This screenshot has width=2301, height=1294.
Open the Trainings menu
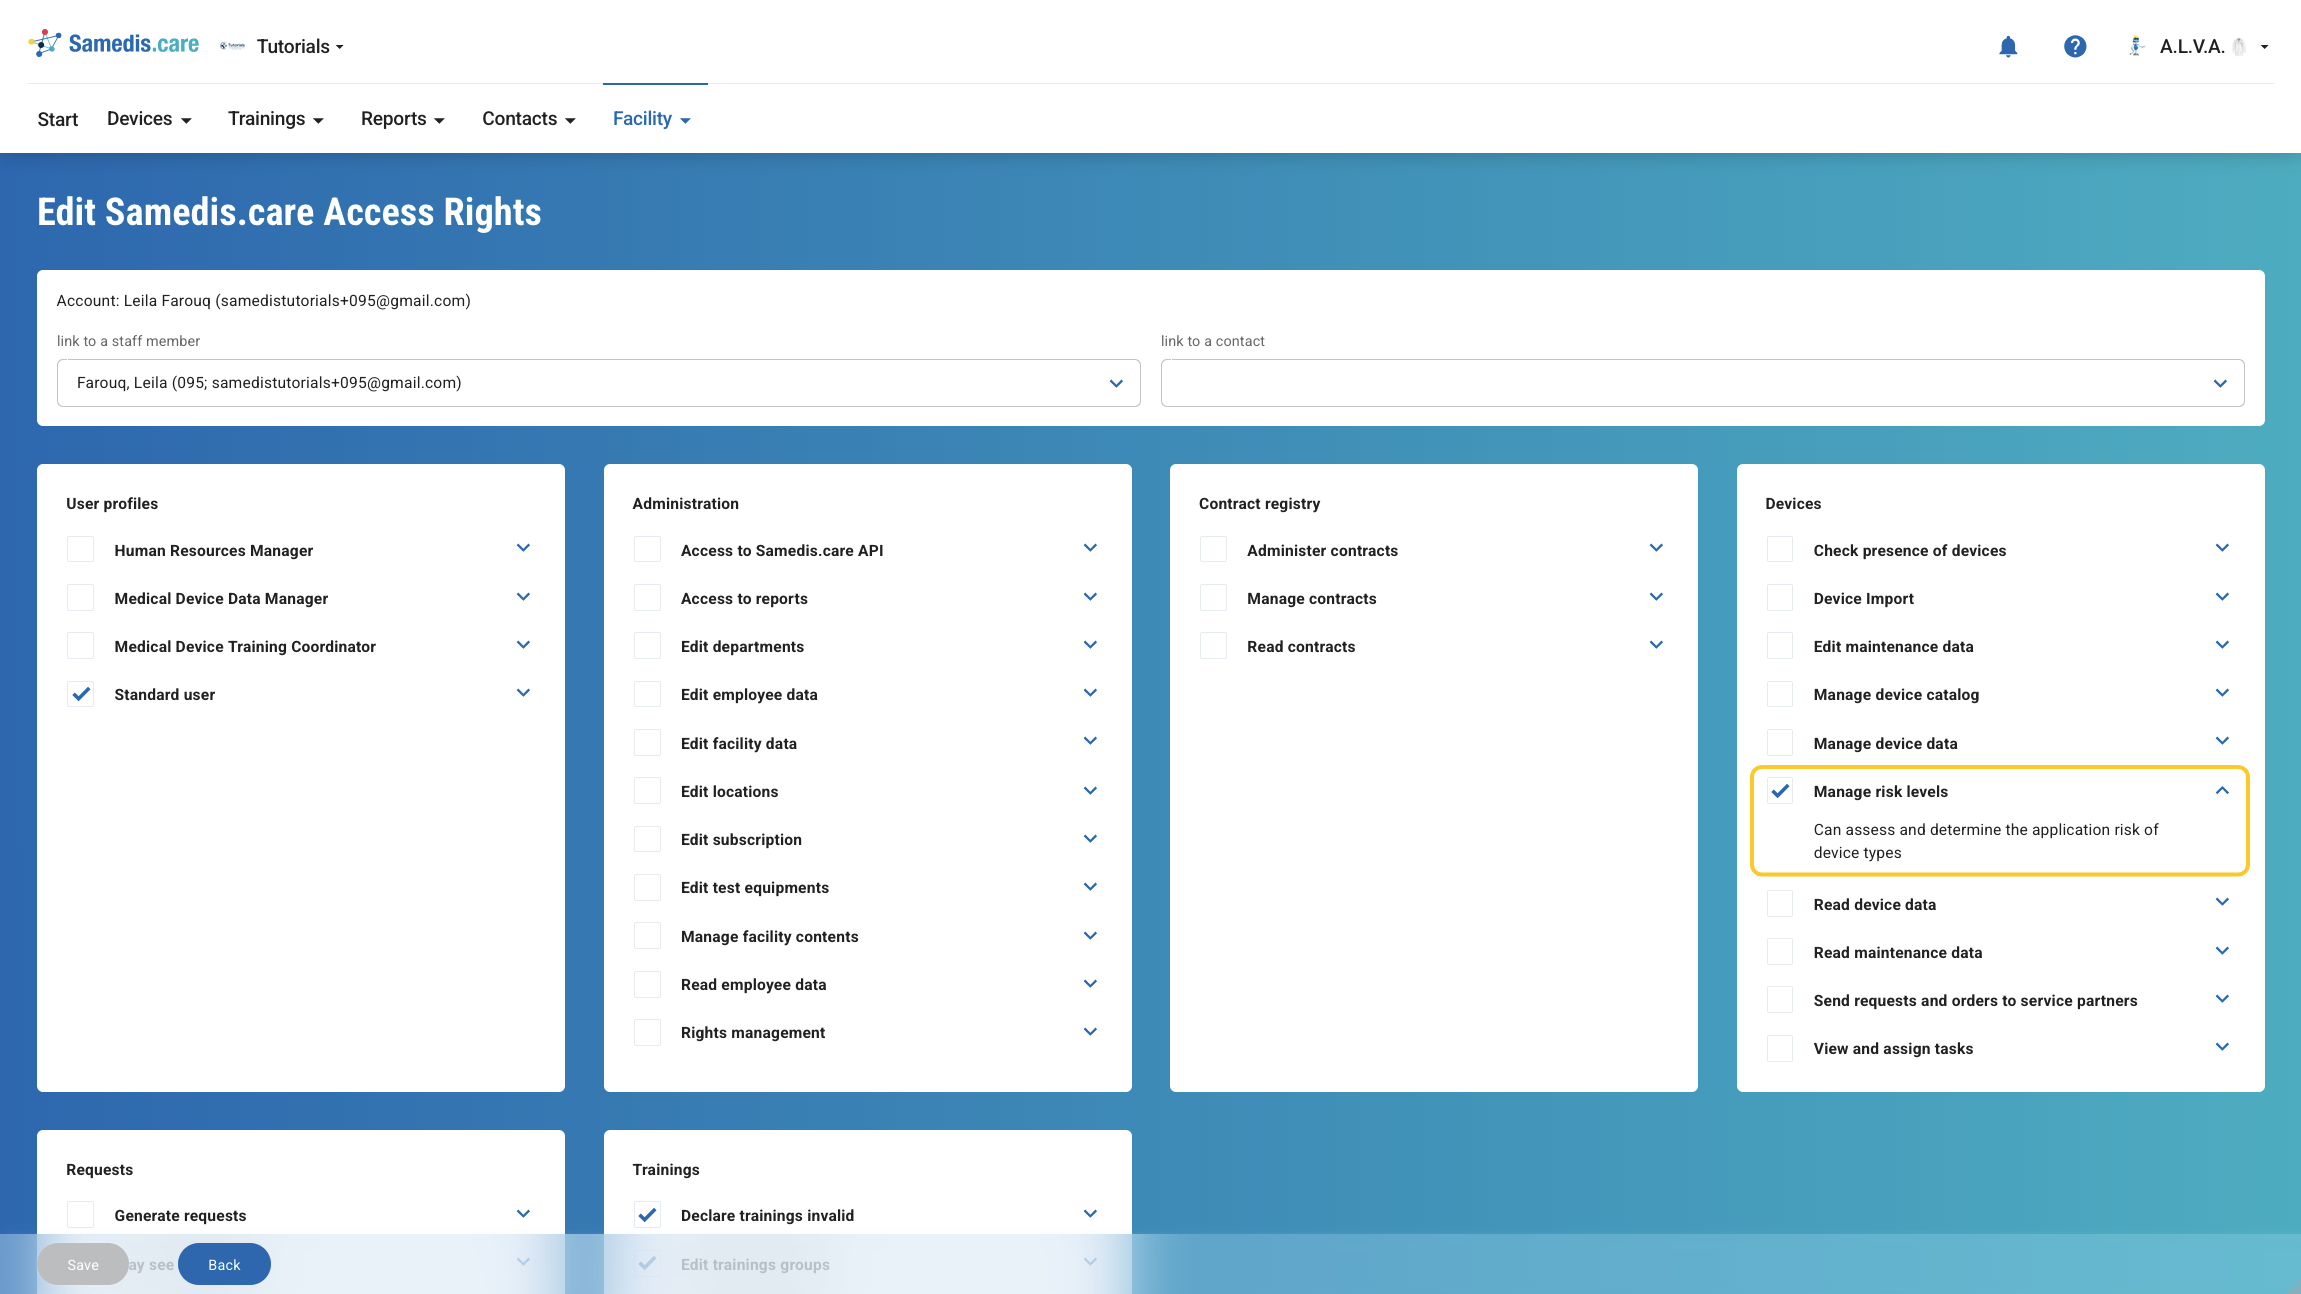[x=276, y=119]
